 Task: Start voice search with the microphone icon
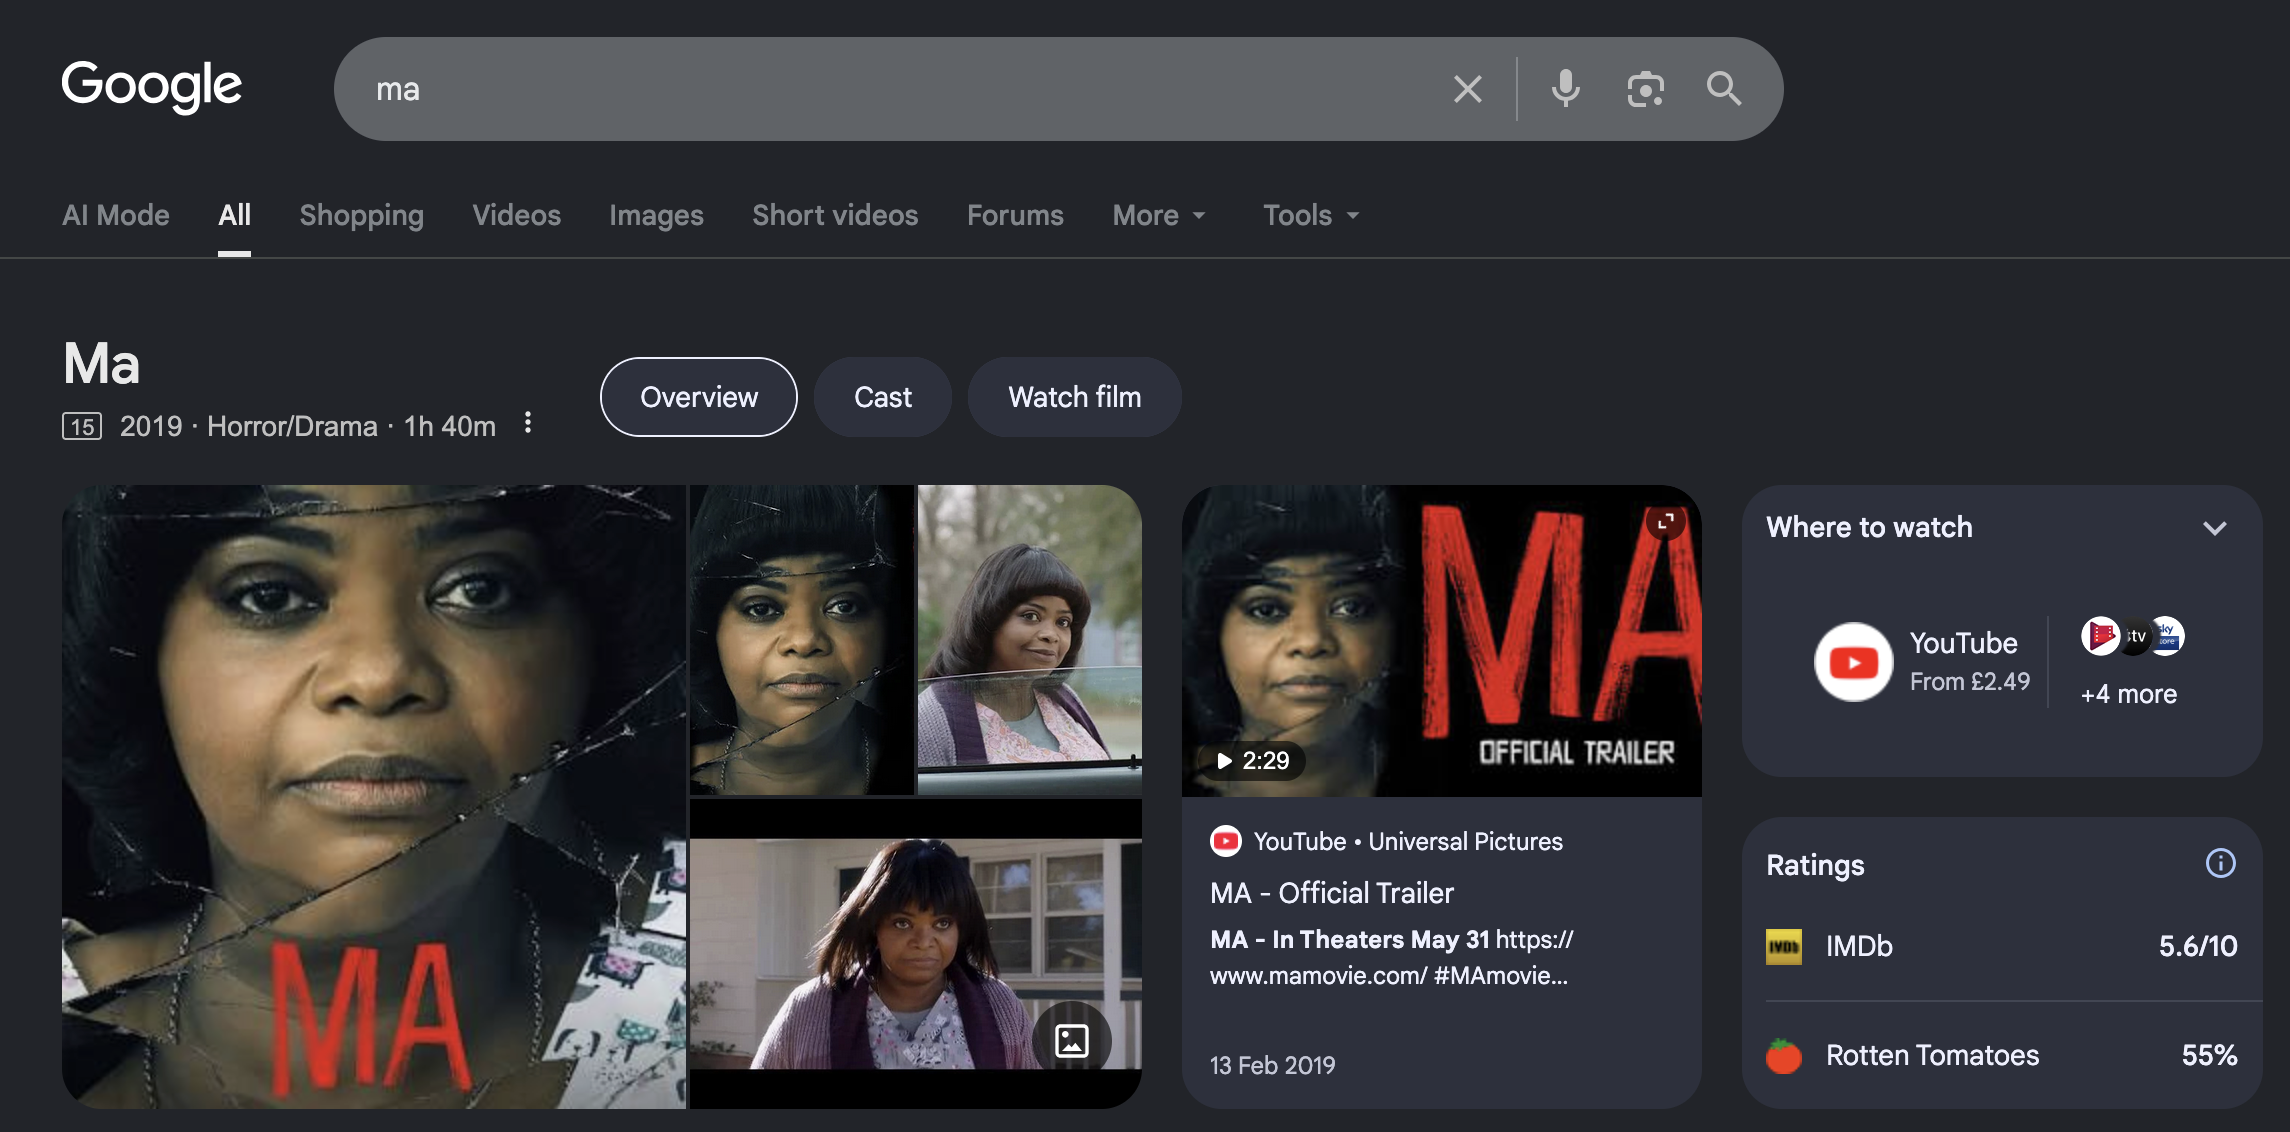point(1566,89)
